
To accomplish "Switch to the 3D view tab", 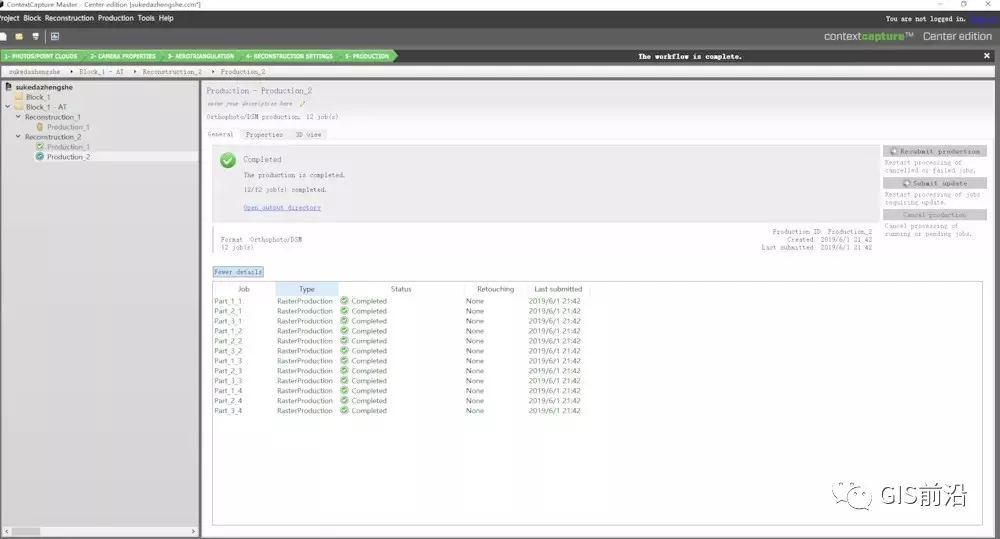I will click(x=308, y=134).
